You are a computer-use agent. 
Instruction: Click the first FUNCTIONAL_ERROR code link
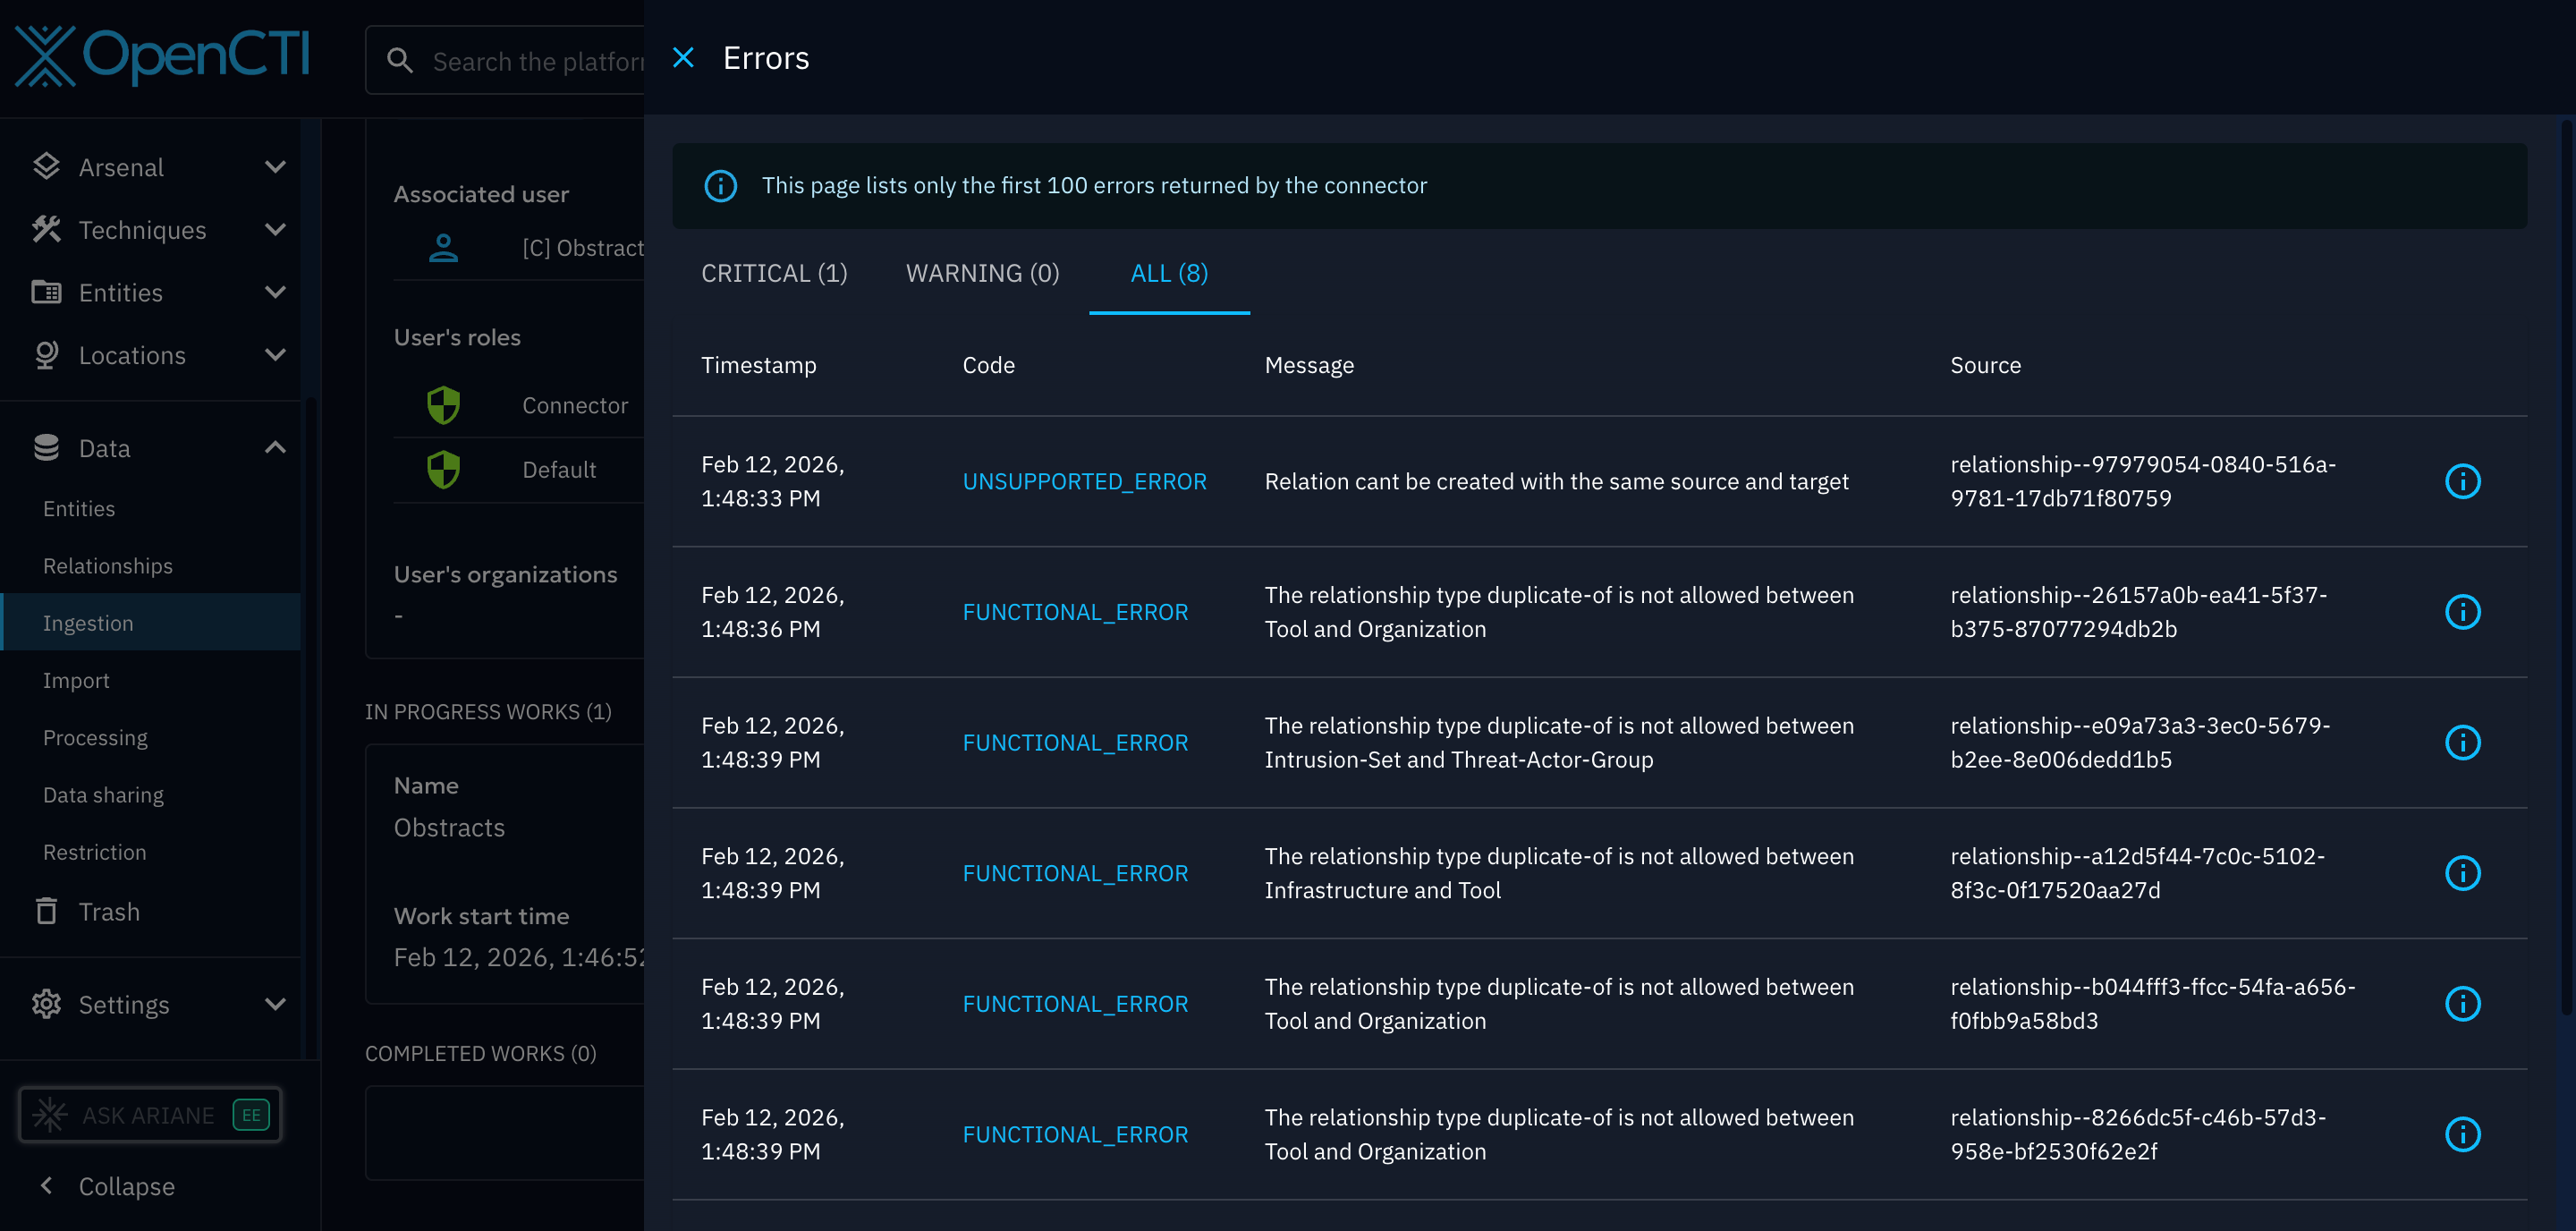tap(1075, 612)
